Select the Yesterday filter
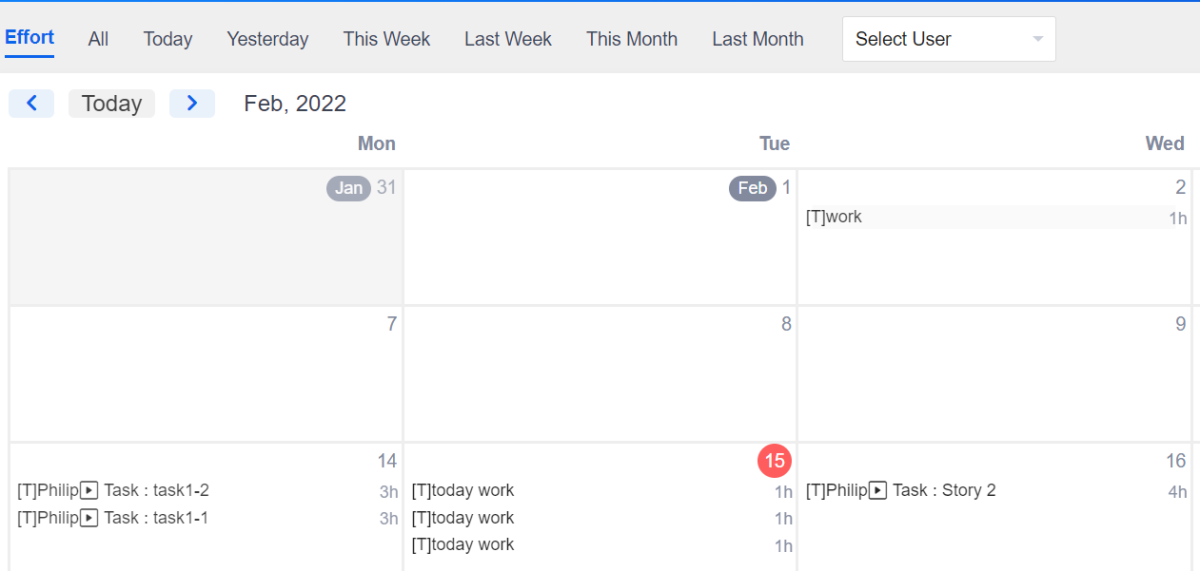The image size is (1200, 571). [267, 39]
